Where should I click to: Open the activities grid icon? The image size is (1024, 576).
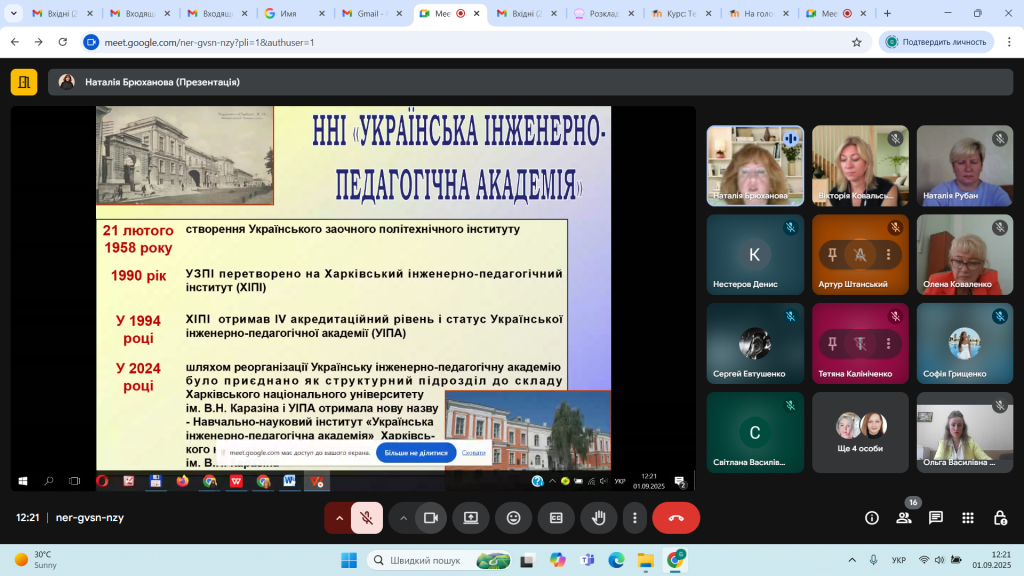pos(968,518)
